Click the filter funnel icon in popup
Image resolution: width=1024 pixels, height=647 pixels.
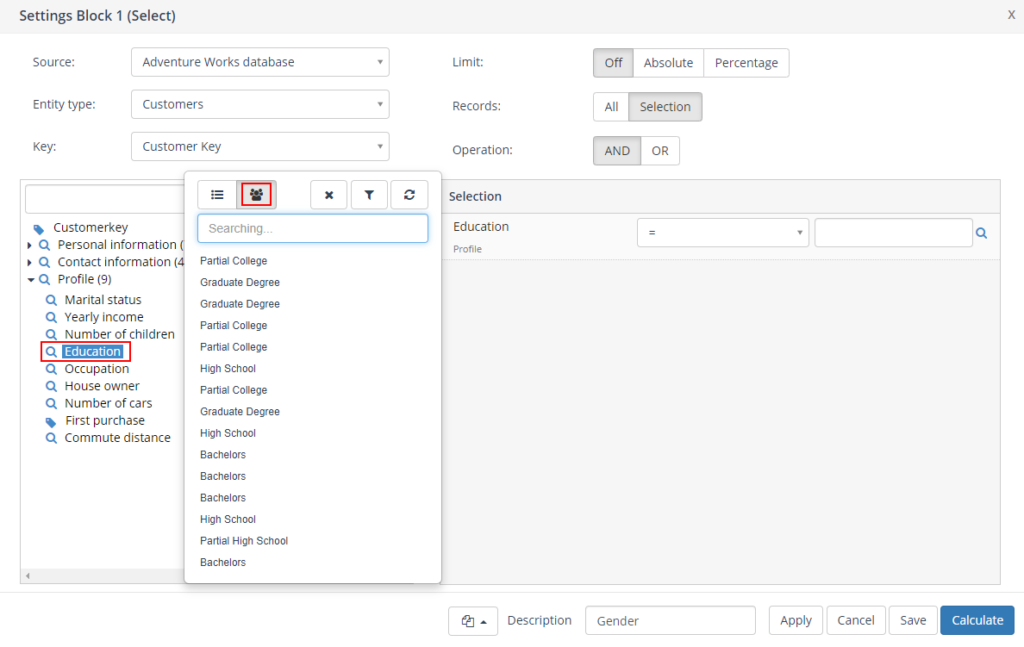(369, 195)
